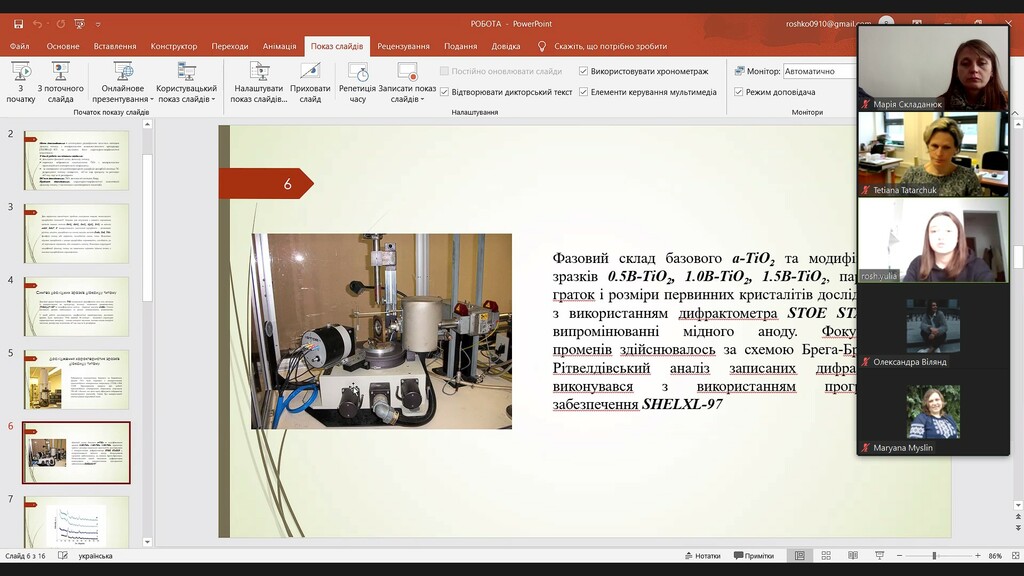Screen dimensions: 1024x576
Task: Switch to Slide Sorter view
Action: pos(826,556)
